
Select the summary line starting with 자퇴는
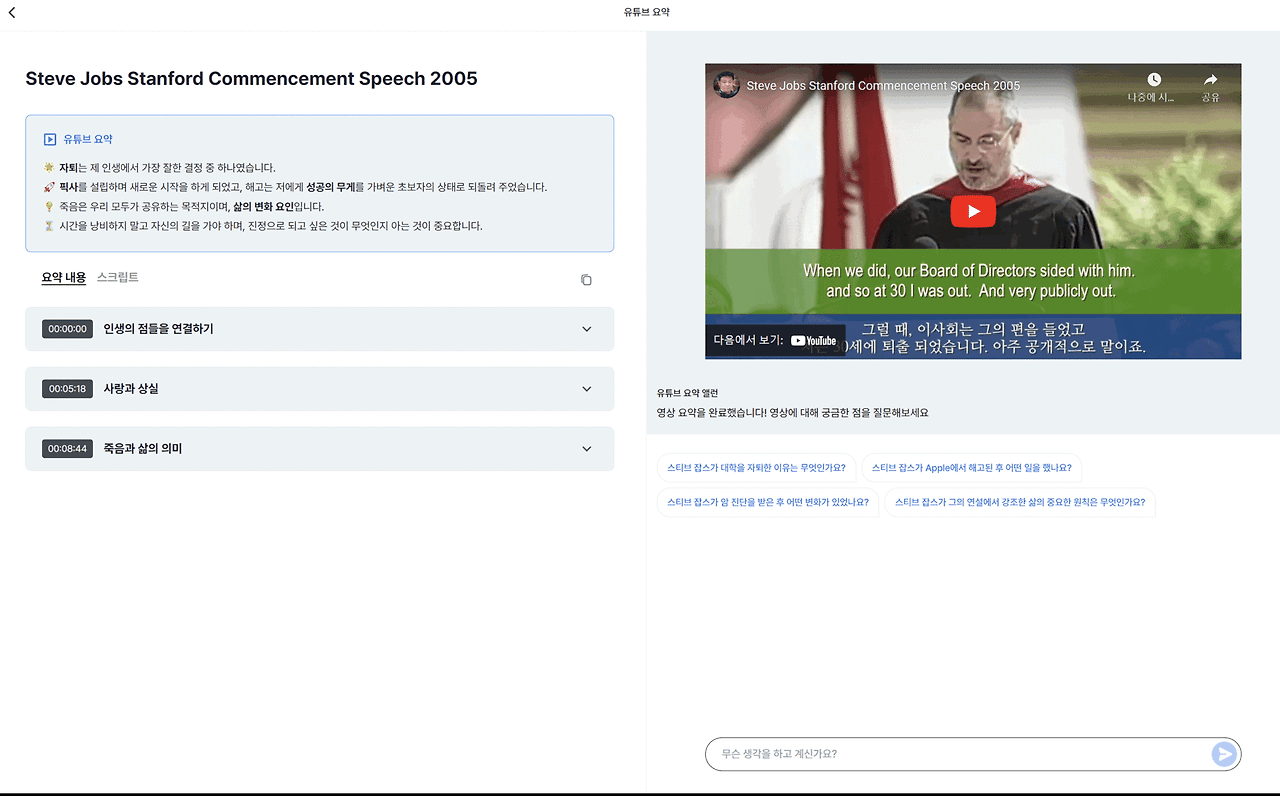tap(159, 168)
